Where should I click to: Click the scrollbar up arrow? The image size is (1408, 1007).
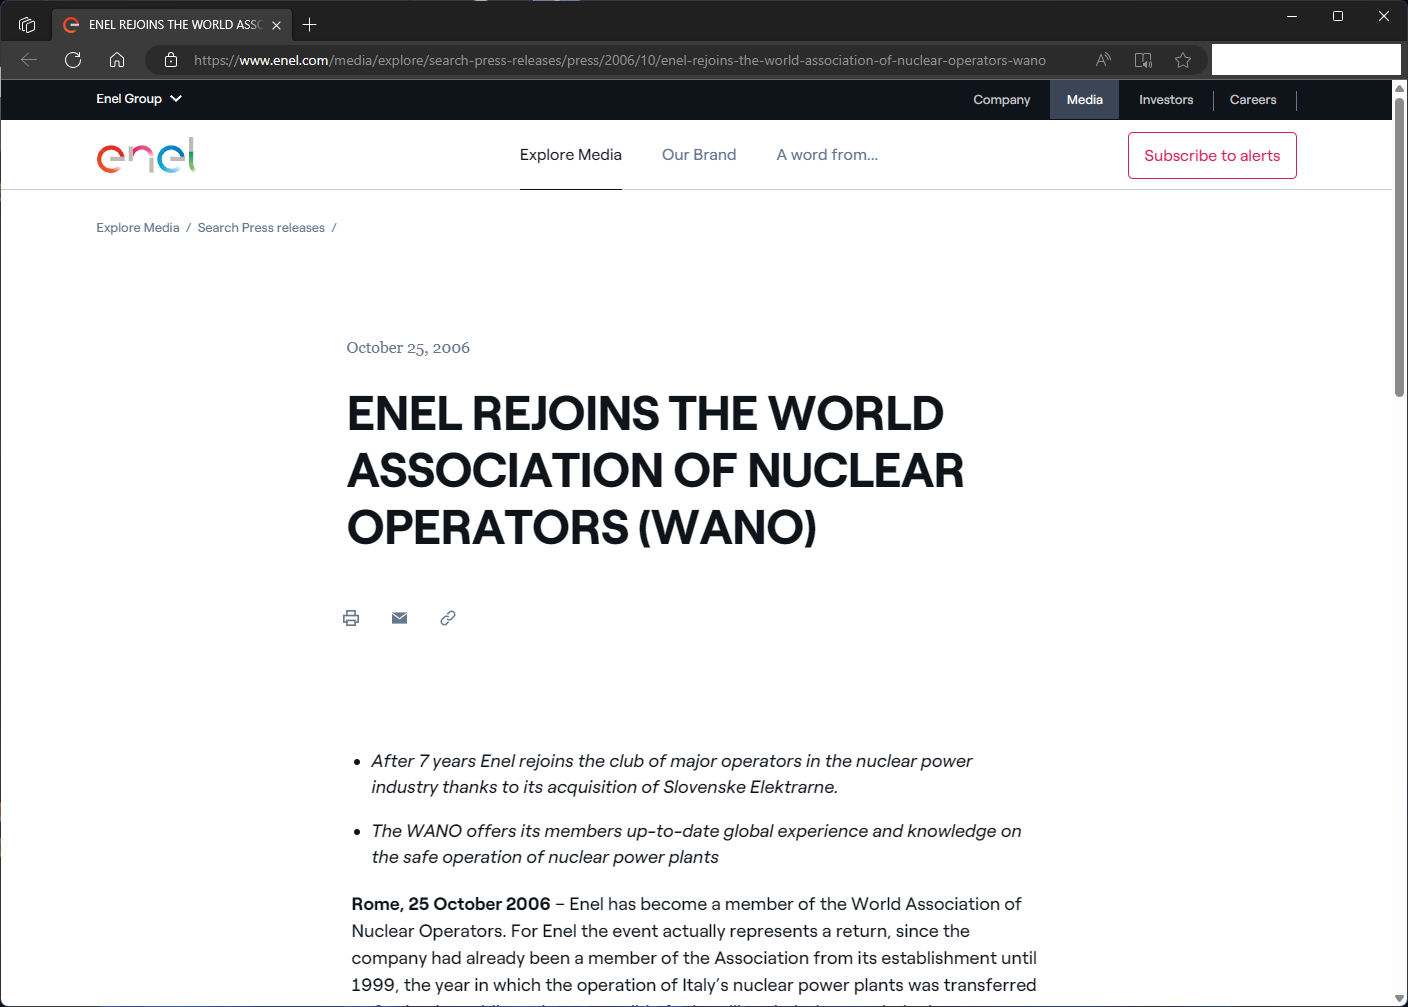pos(1399,88)
